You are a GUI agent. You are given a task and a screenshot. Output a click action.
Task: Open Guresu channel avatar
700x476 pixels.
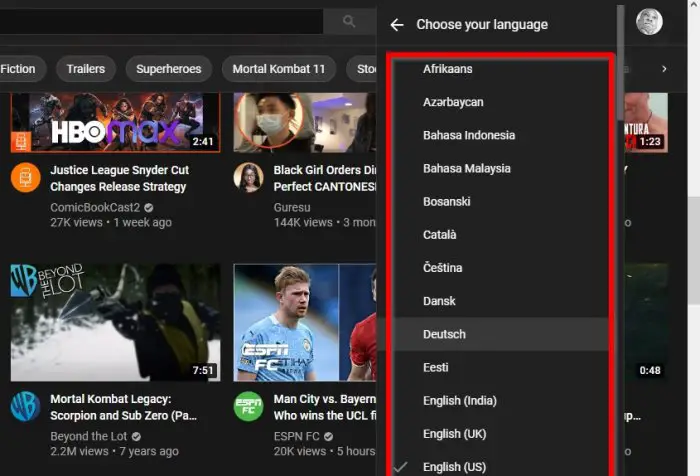pos(248,178)
